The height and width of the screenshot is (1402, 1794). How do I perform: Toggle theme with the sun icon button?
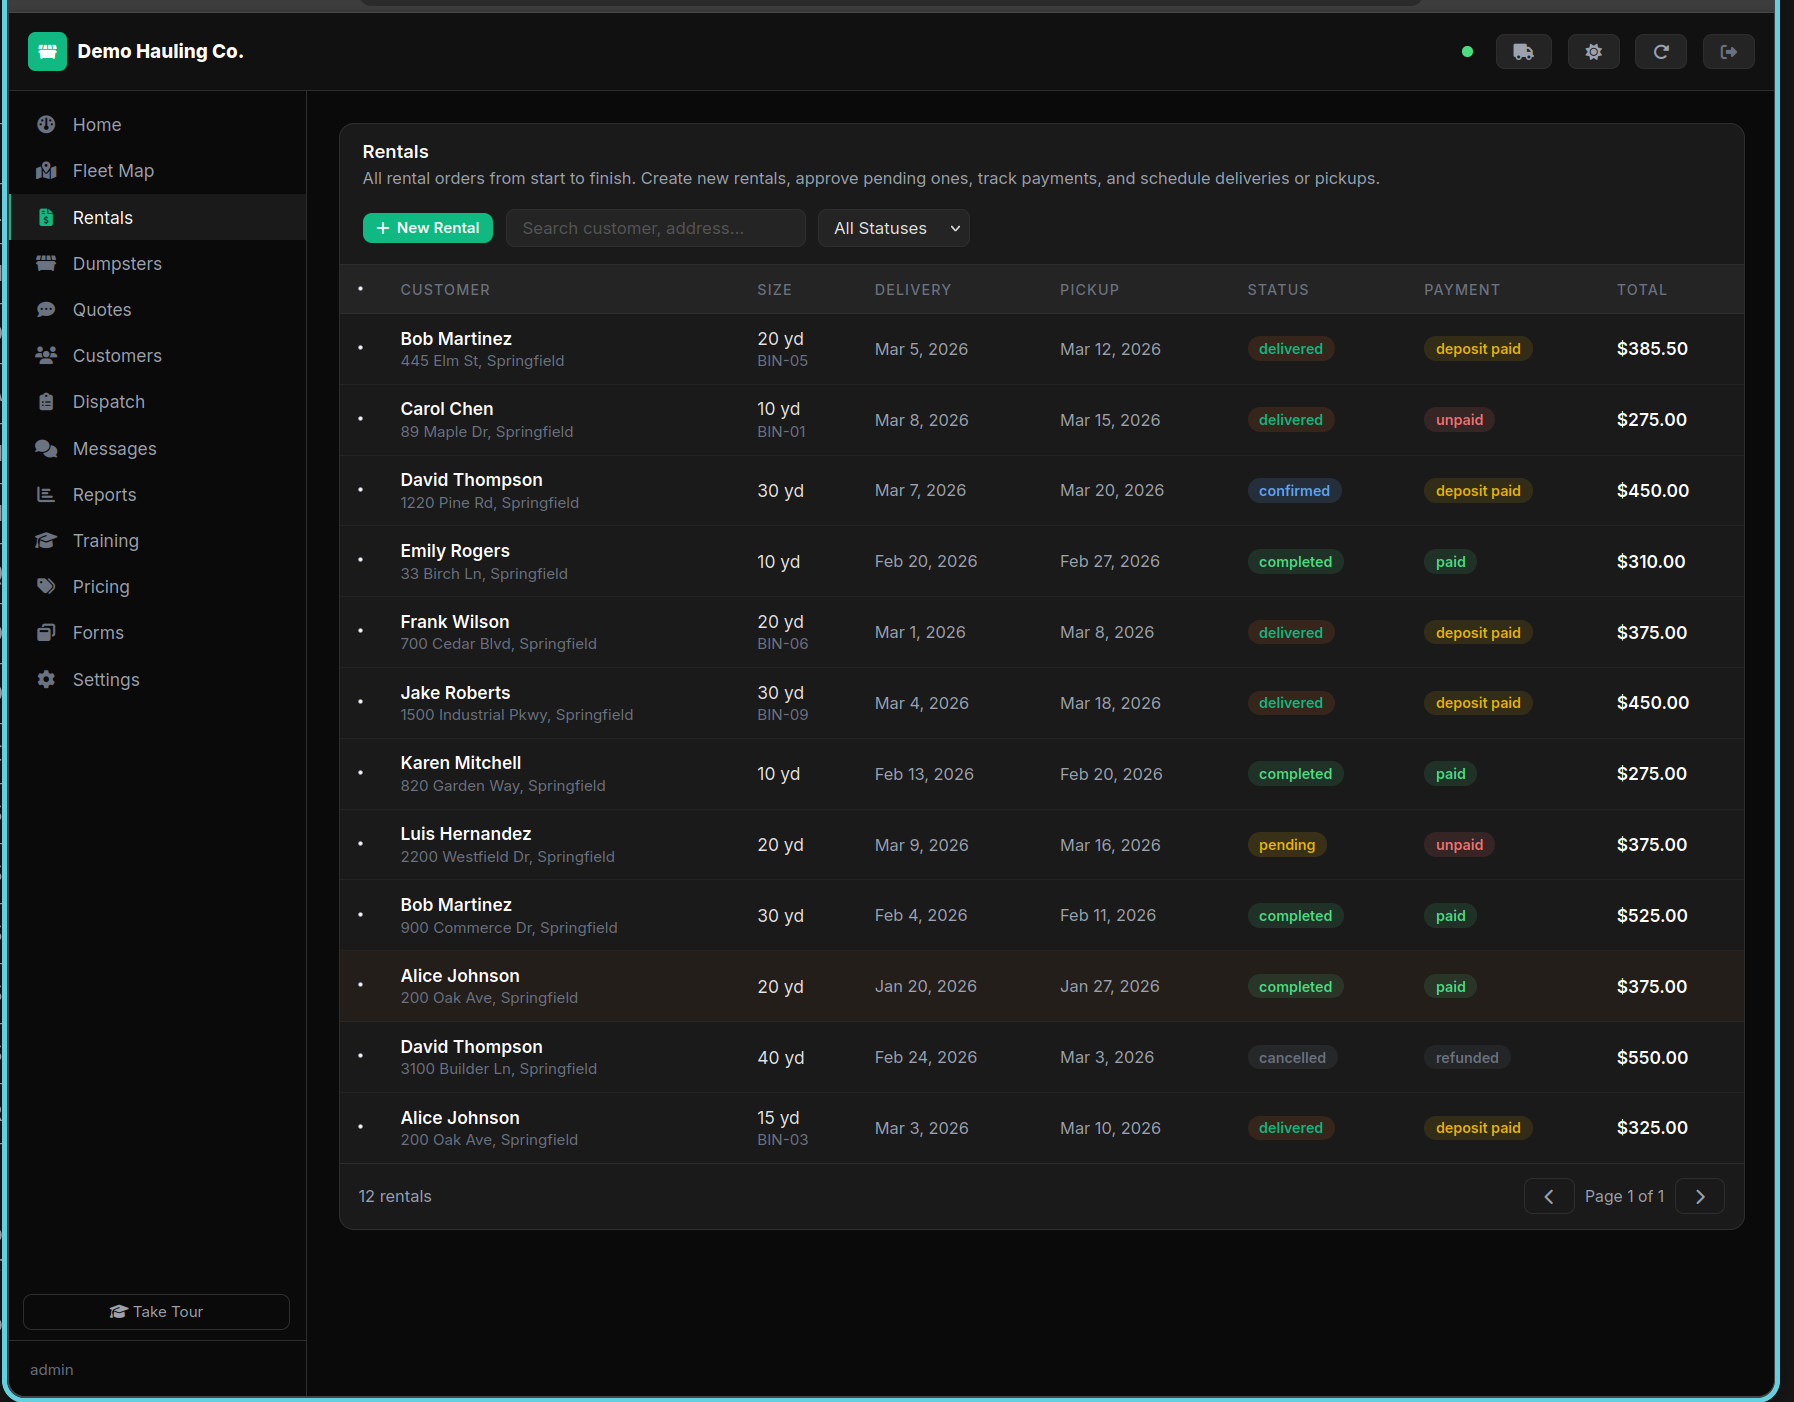[1593, 52]
